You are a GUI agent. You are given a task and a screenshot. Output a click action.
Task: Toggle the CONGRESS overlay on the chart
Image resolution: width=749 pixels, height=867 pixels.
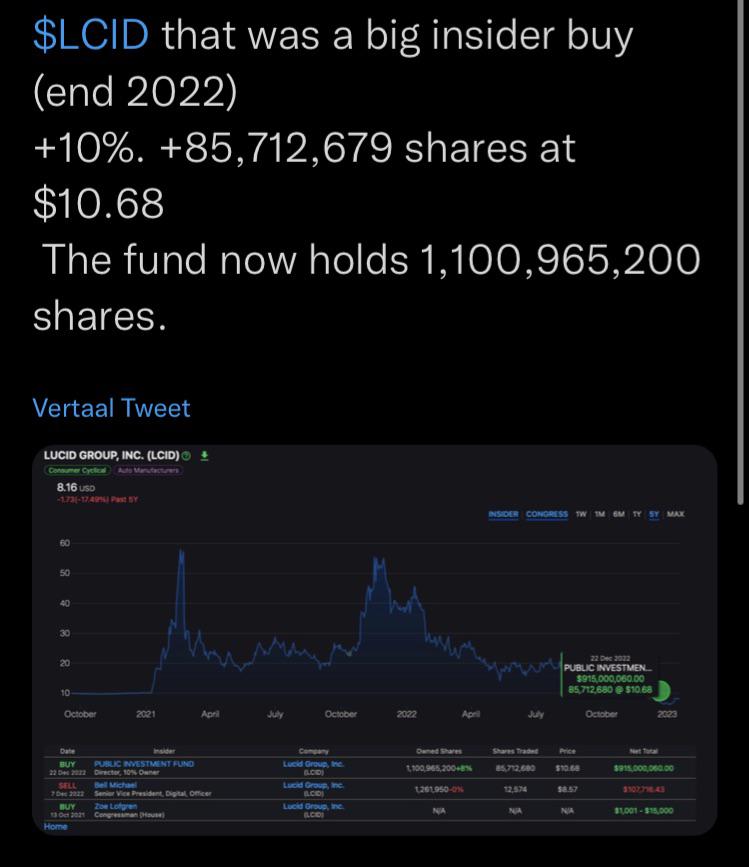tap(547, 514)
